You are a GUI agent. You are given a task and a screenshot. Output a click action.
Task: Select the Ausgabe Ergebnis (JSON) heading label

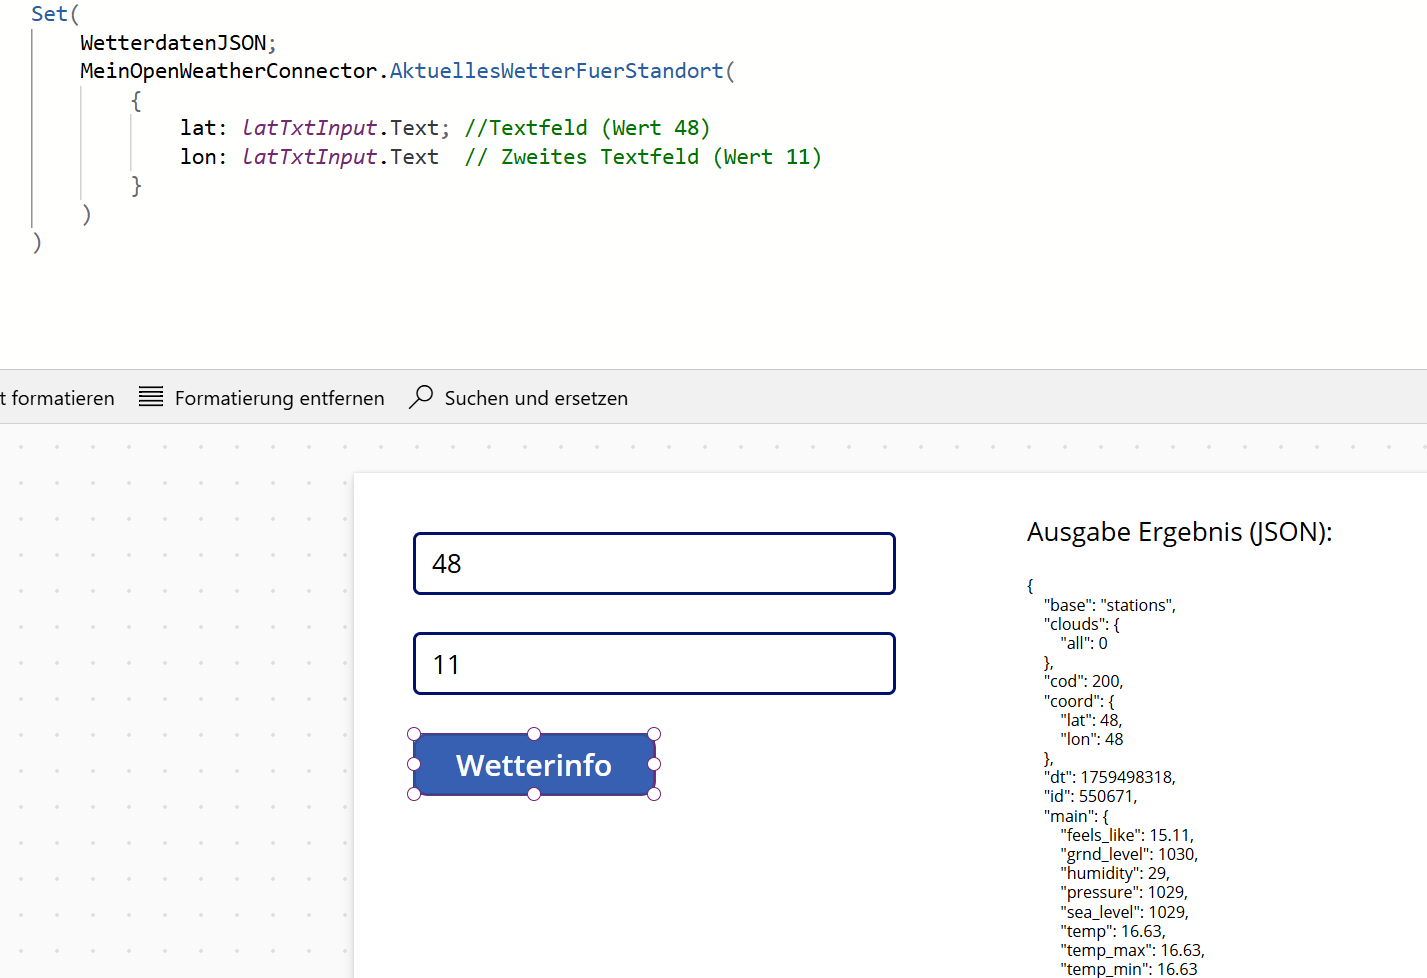click(x=1179, y=532)
